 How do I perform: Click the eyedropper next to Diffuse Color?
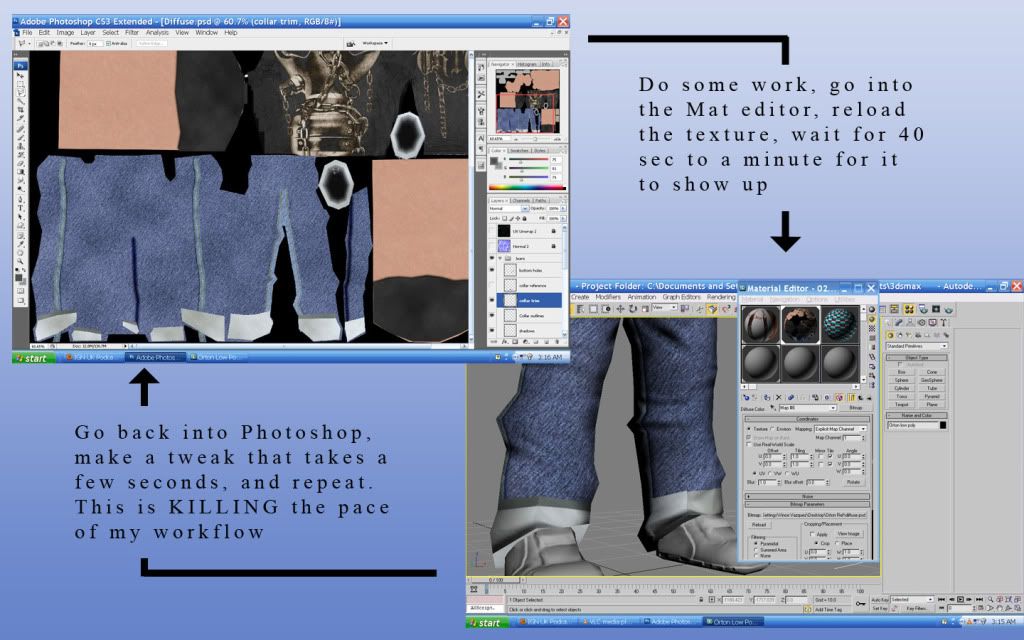pyautogui.click(x=772, y=408)
